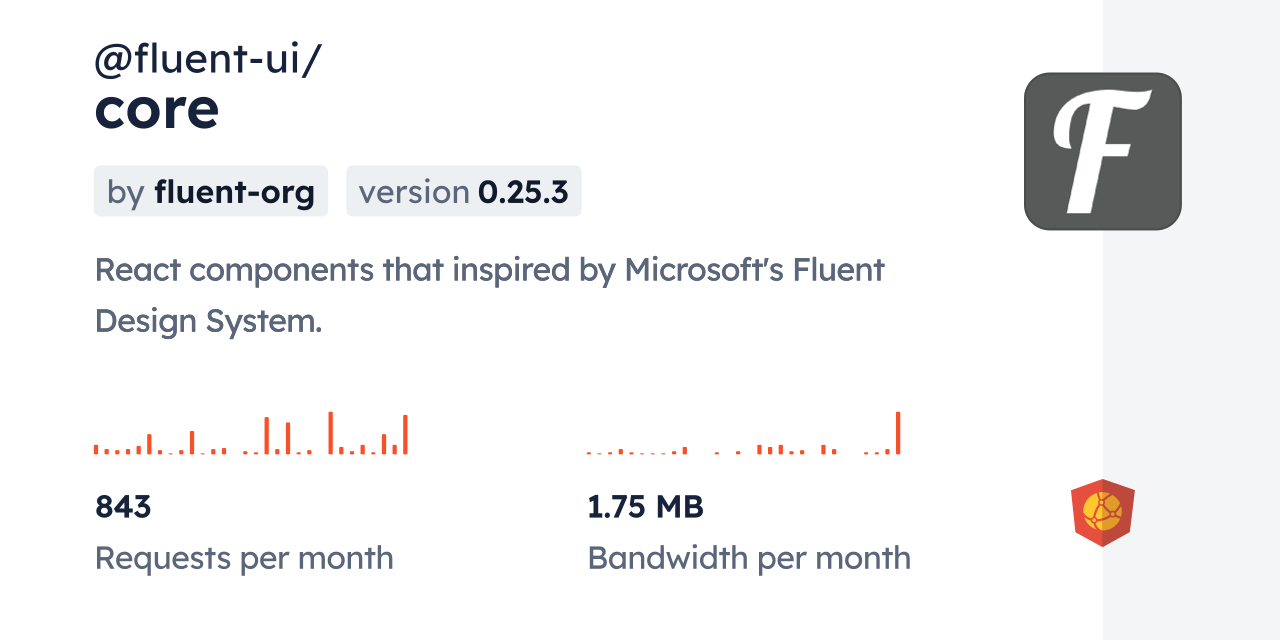Viewport: 1280px width, 640px height.
Task: Click the first bar of the requests chart
Action: coord(96,449)
